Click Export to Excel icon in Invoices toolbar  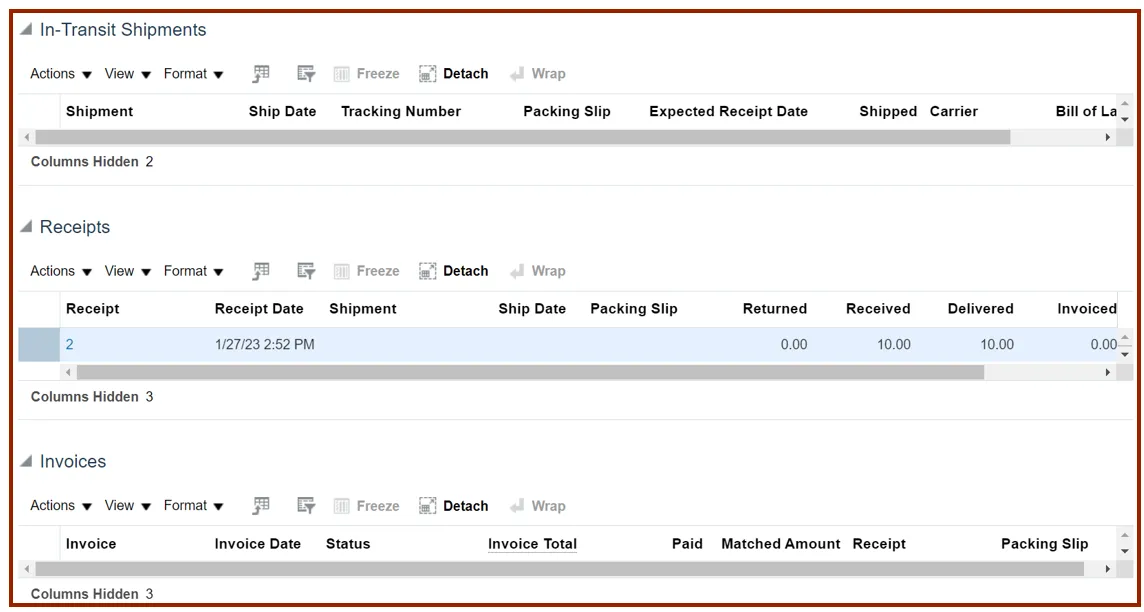[261, 506]
